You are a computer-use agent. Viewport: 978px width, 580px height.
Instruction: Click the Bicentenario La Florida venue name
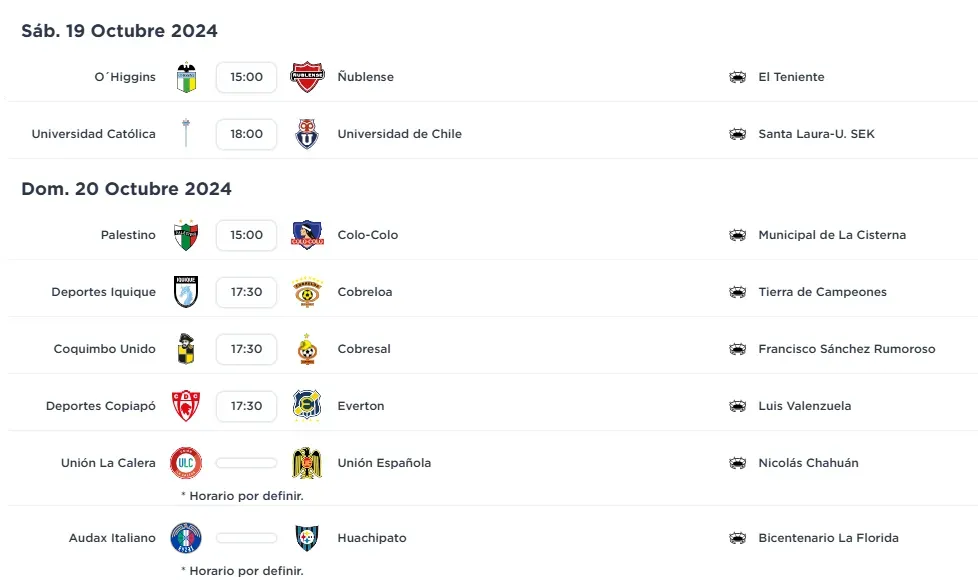pyautogui.click(x=828, y=538)
